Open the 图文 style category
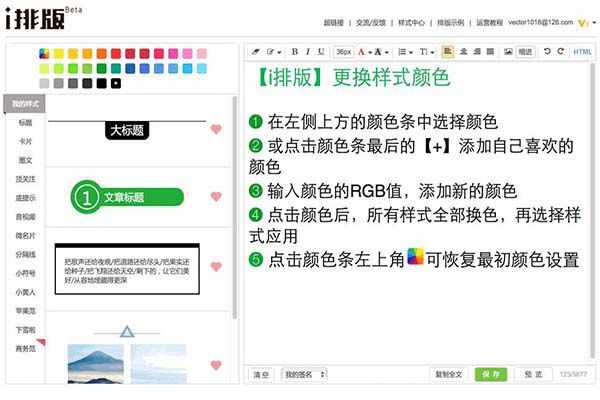Viewport: 600px width, 400px height. pos(26,160)
